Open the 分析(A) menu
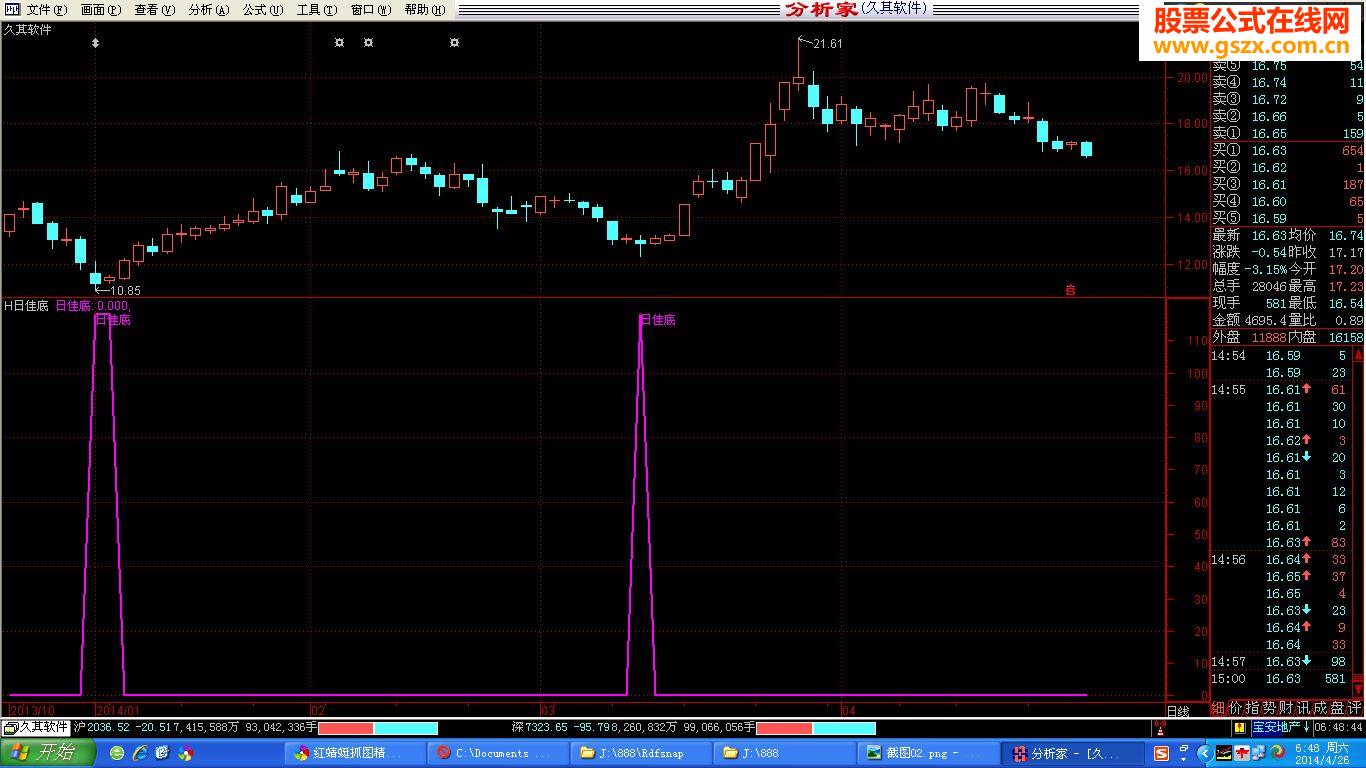 click(209, 10)
